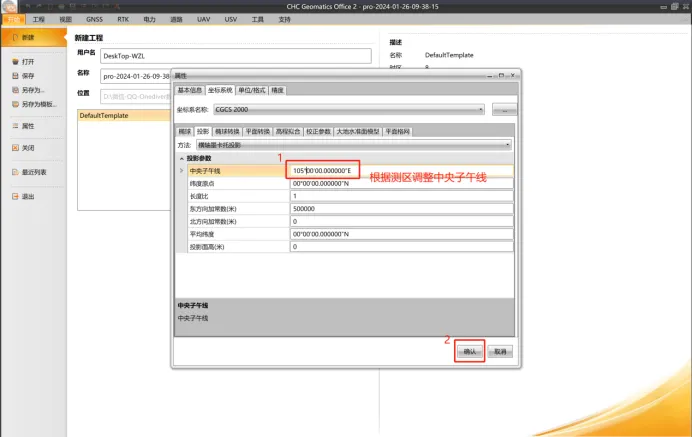Click the 打开 (Open) folder icon
This screenshot has width=692, height=437.
click(x=15, y=62)
